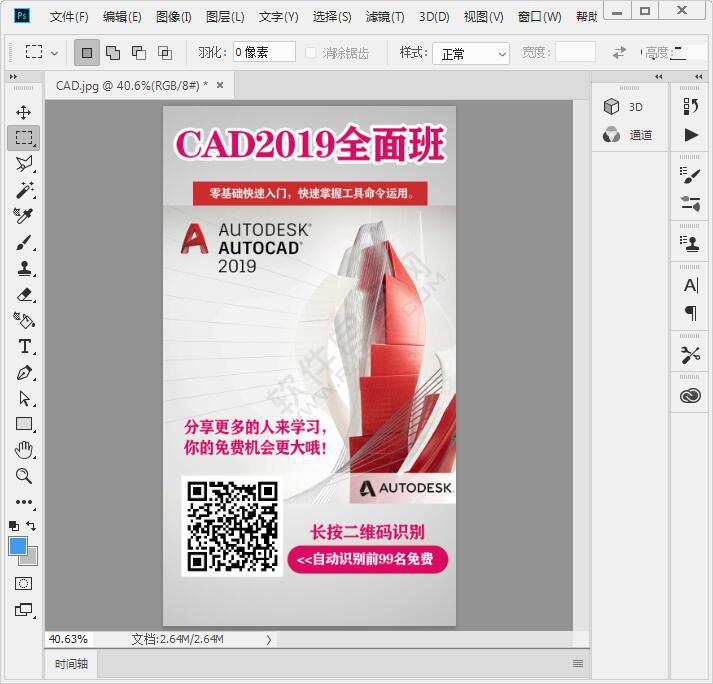The width and height of the screenshot is (713, 684).
Task: Open the Image (图像) menu
Action: click(x=173, y=17)
